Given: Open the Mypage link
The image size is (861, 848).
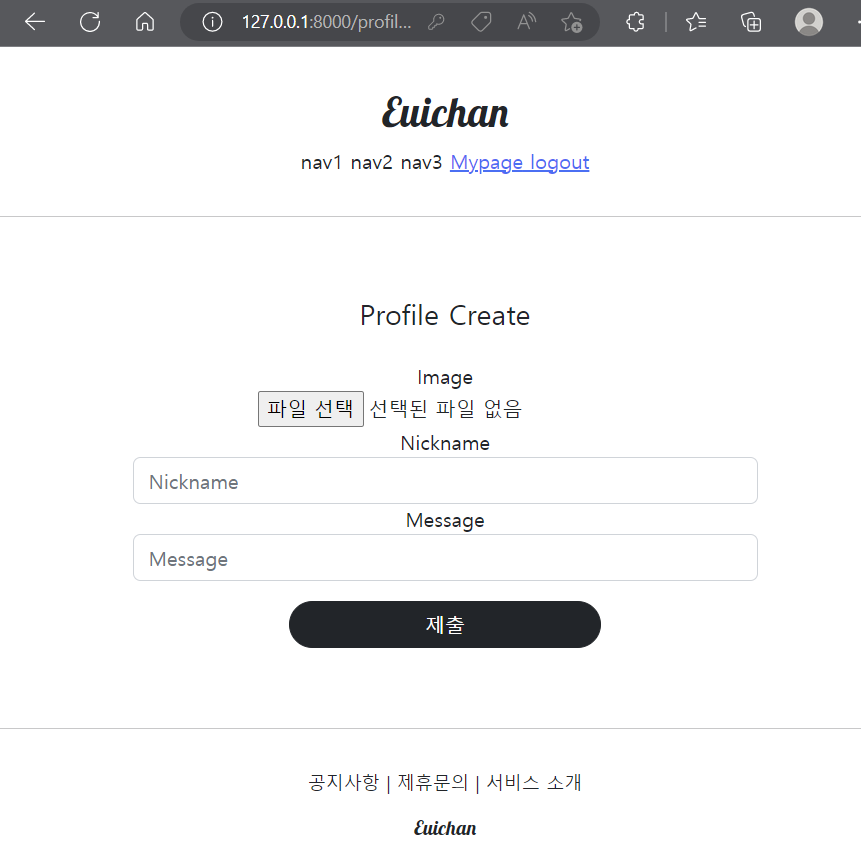Looking at the screenshot, I should pos(486,162).
